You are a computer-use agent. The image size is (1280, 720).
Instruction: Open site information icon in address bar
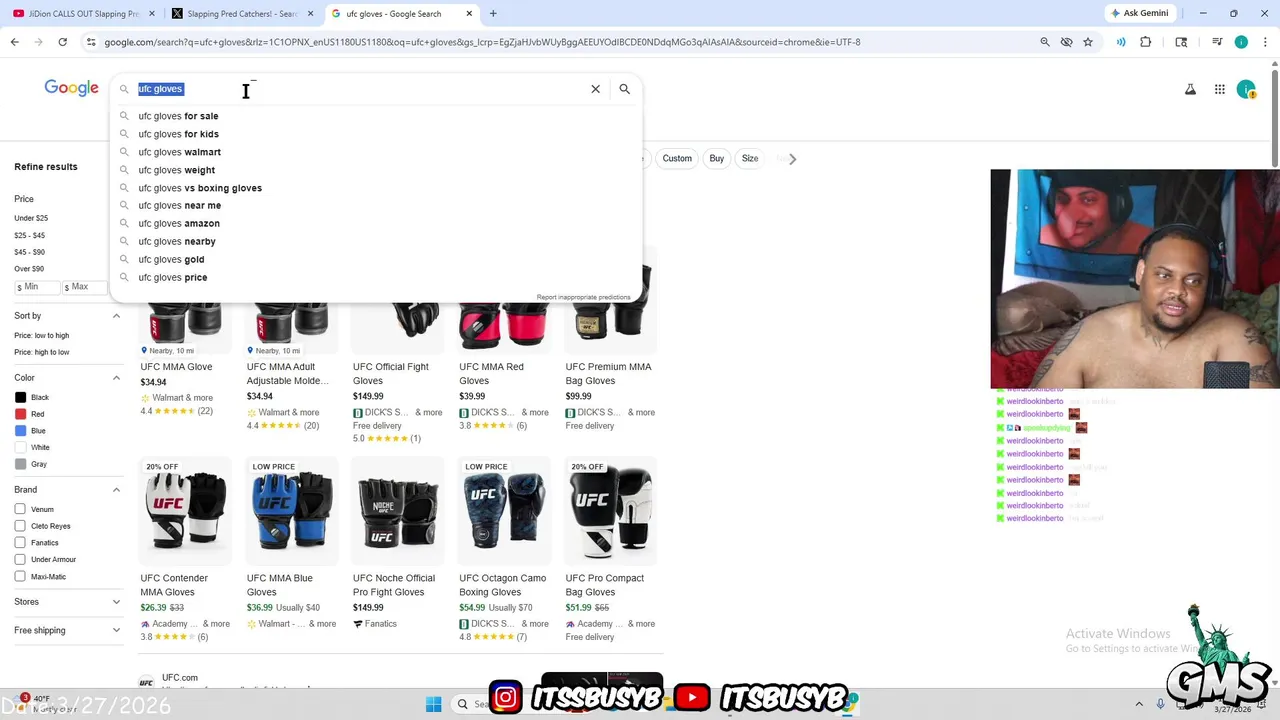point(91,42)
